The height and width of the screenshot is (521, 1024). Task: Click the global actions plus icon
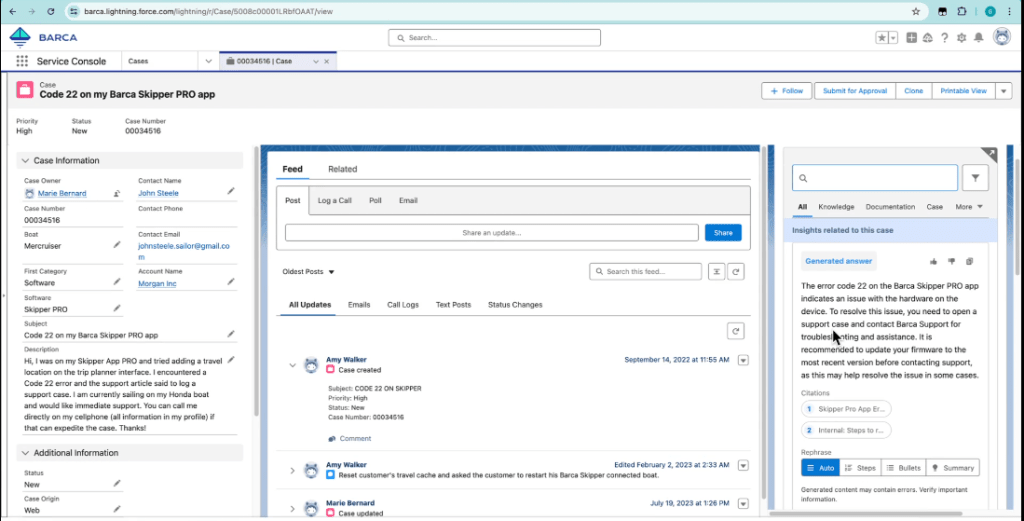pos(911,38)
